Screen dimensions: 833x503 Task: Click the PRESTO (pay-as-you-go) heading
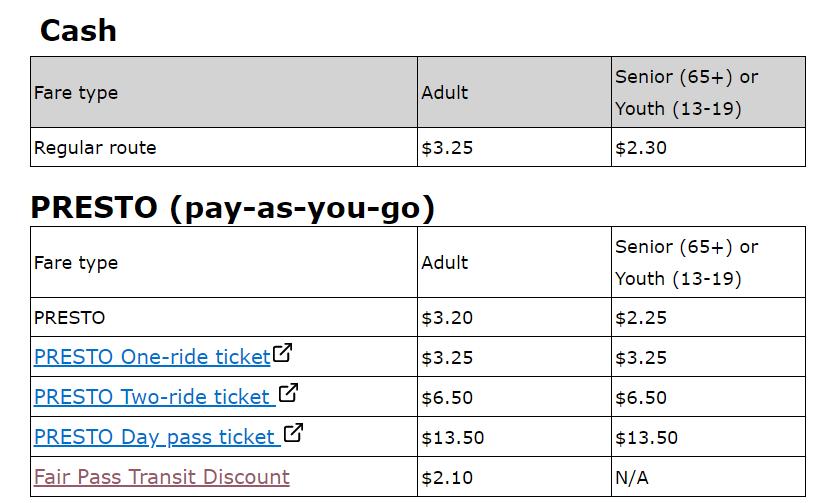[x=233, y=207]
